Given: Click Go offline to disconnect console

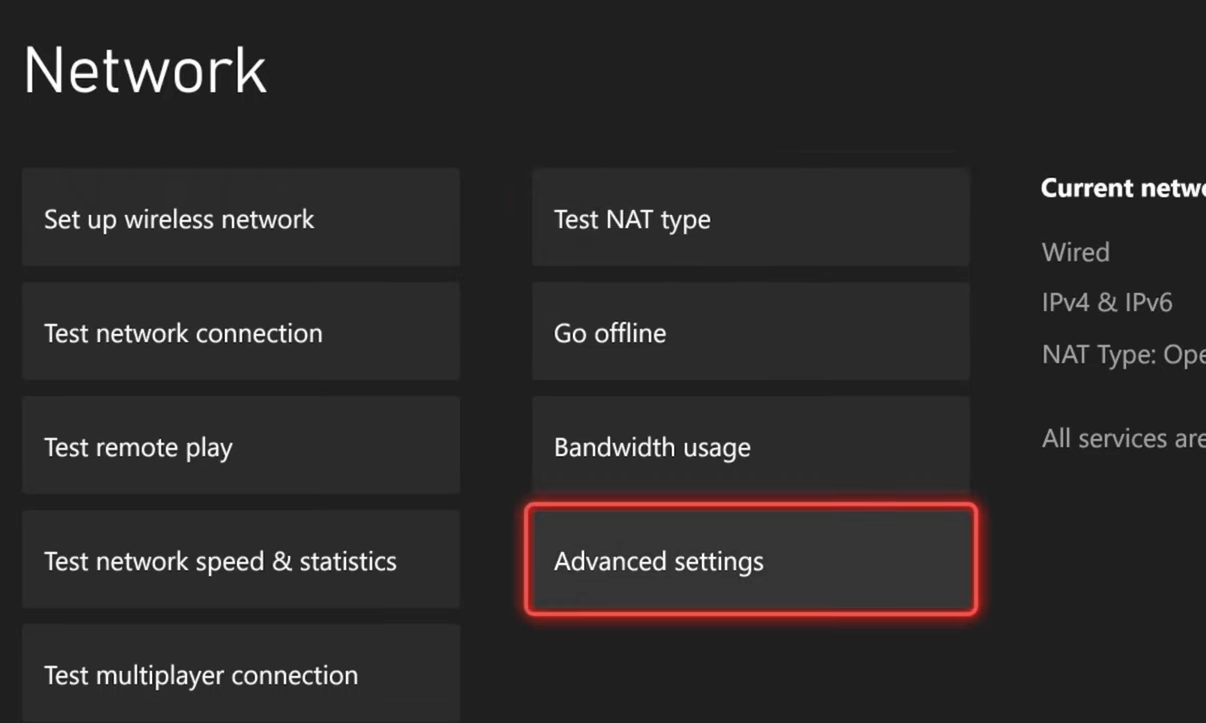Looking at the screenshot, I should click(750, 332).
